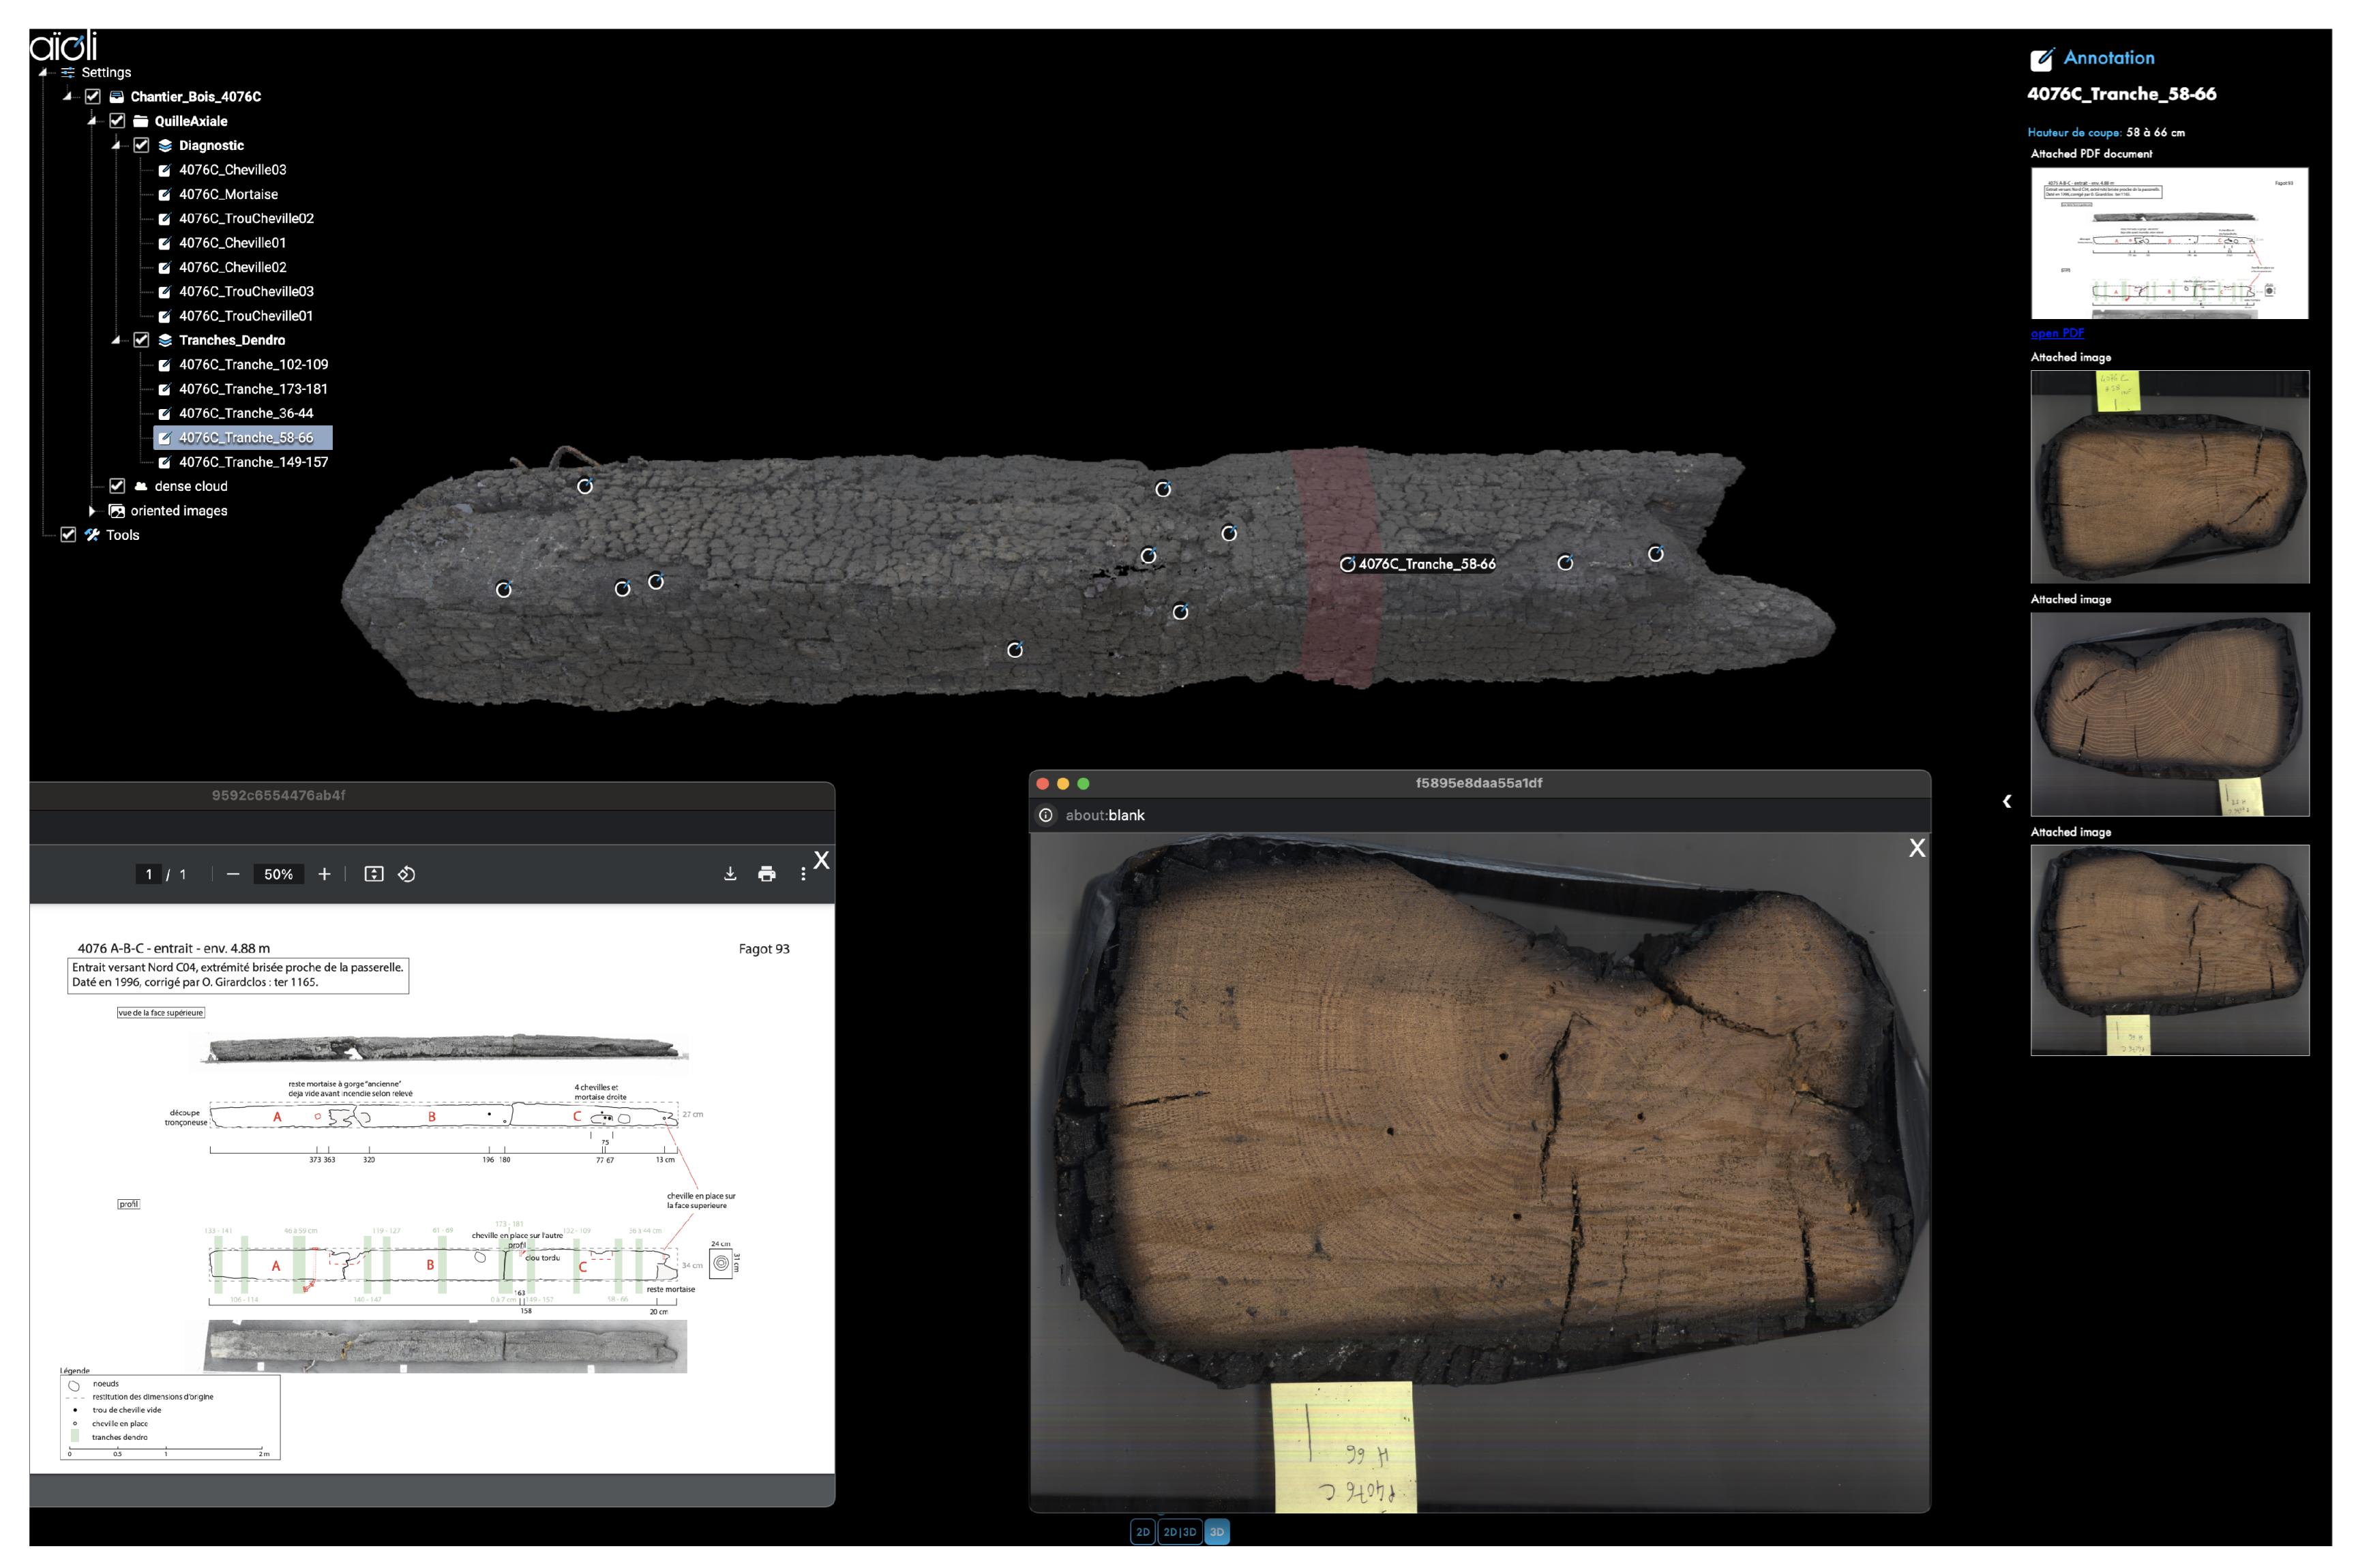This screenshot has height=1568, width=2358.
Task: Rotate the PDF document counterclockwise
Action: [x=407, y=874]
